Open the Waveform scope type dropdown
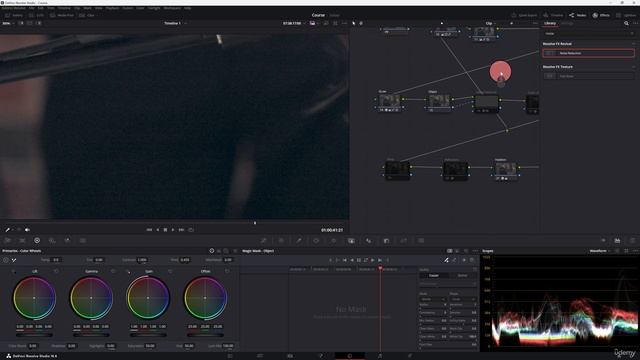Viewport: 640px width, 360px height. [x=600, y=251]
